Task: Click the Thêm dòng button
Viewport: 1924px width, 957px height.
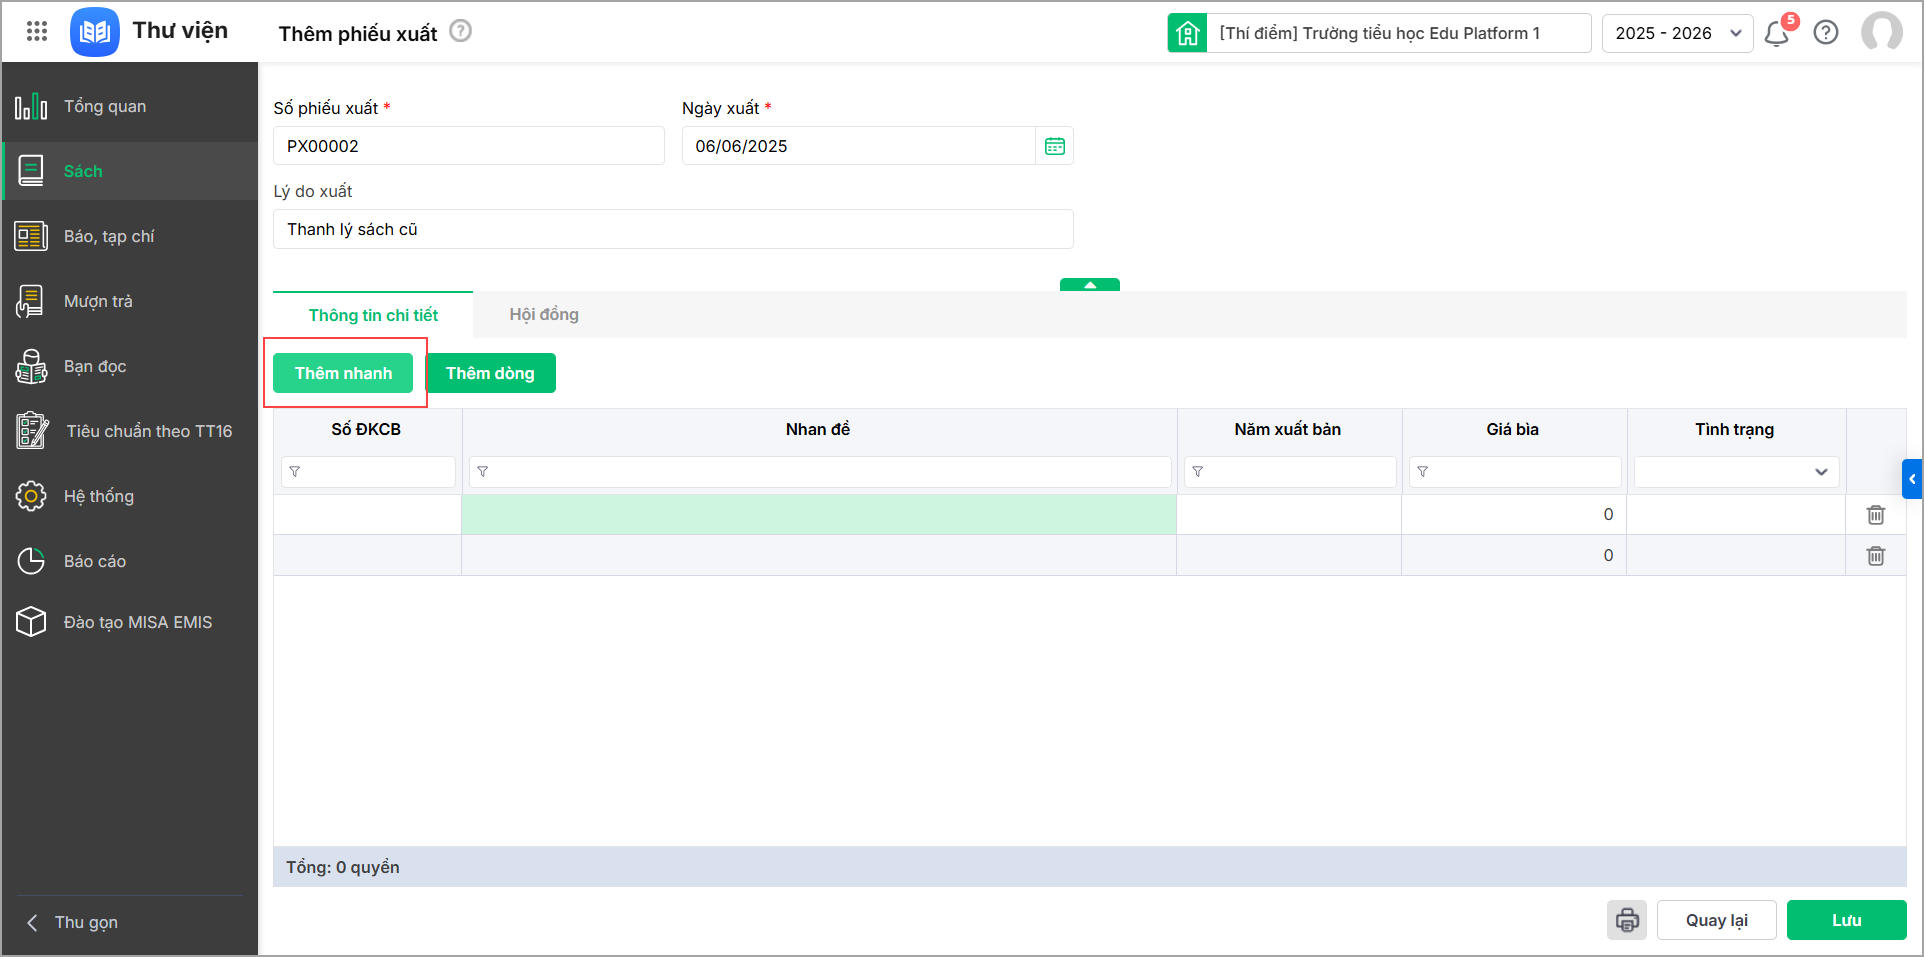Action: (x=490, y=373)
